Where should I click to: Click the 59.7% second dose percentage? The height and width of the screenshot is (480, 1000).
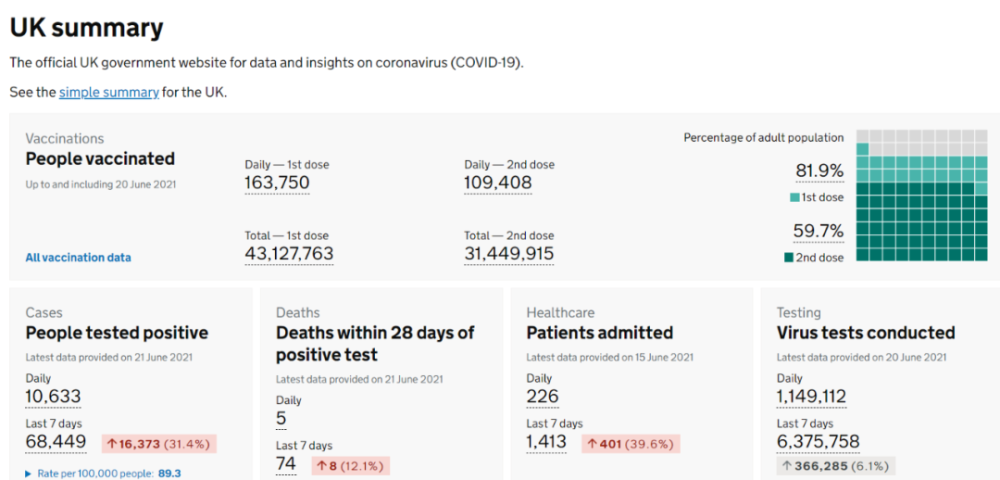(818, 231)
